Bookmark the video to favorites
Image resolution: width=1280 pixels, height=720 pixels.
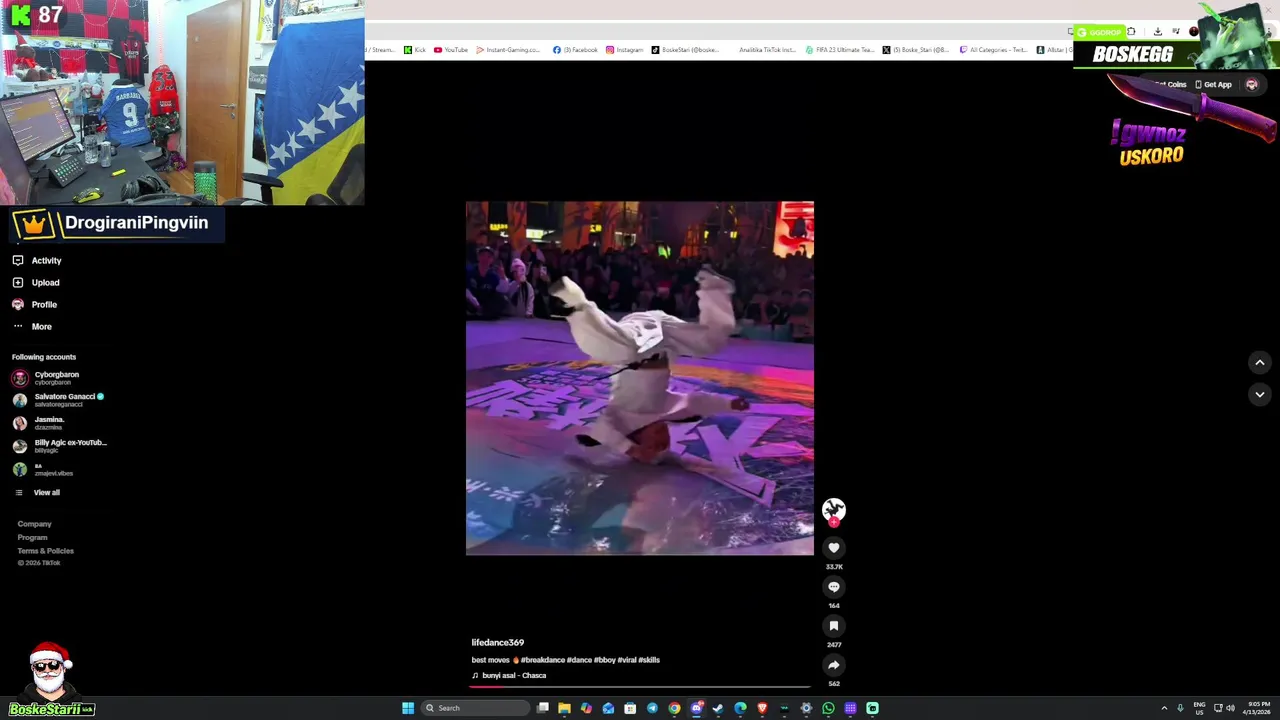pyautogui.click(x=834, y=626)
